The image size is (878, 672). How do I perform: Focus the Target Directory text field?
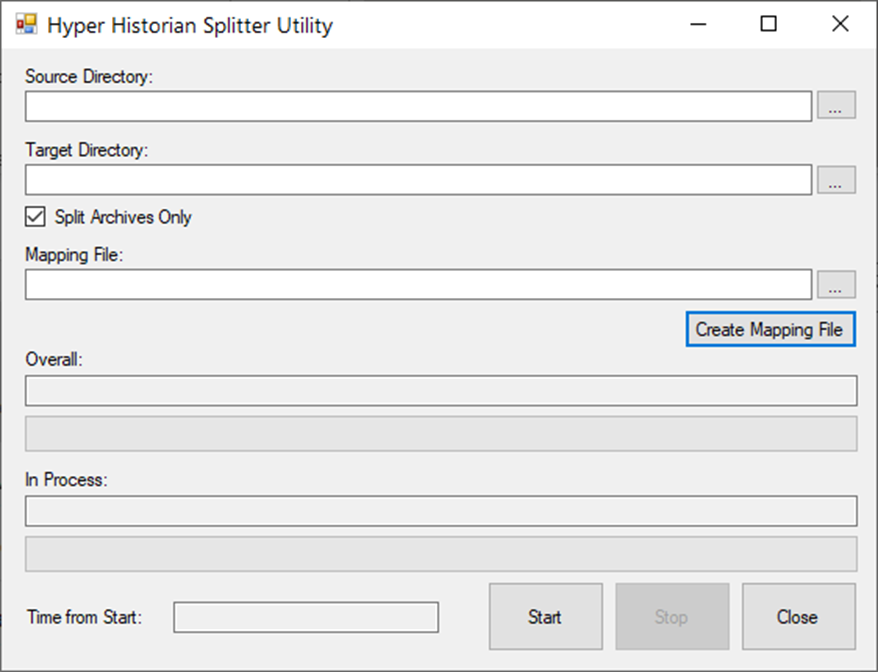[x=418, y=180]
